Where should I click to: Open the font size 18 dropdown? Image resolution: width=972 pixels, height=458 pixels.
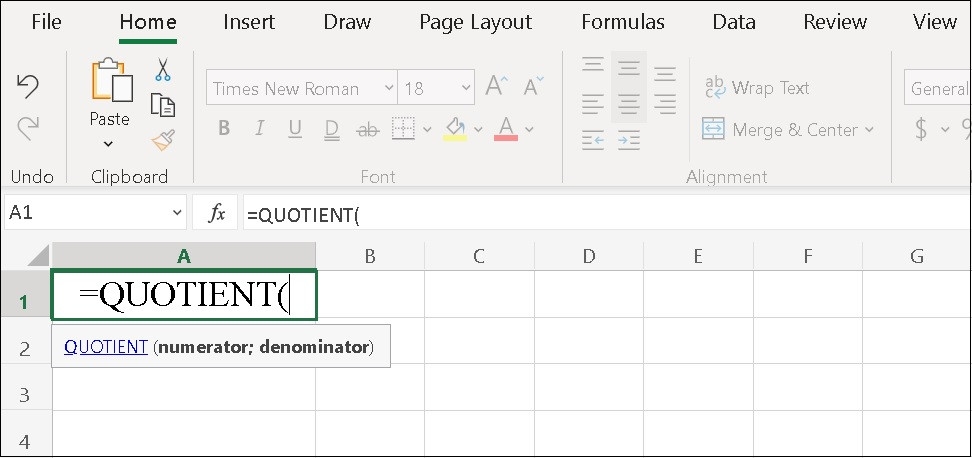466,88
